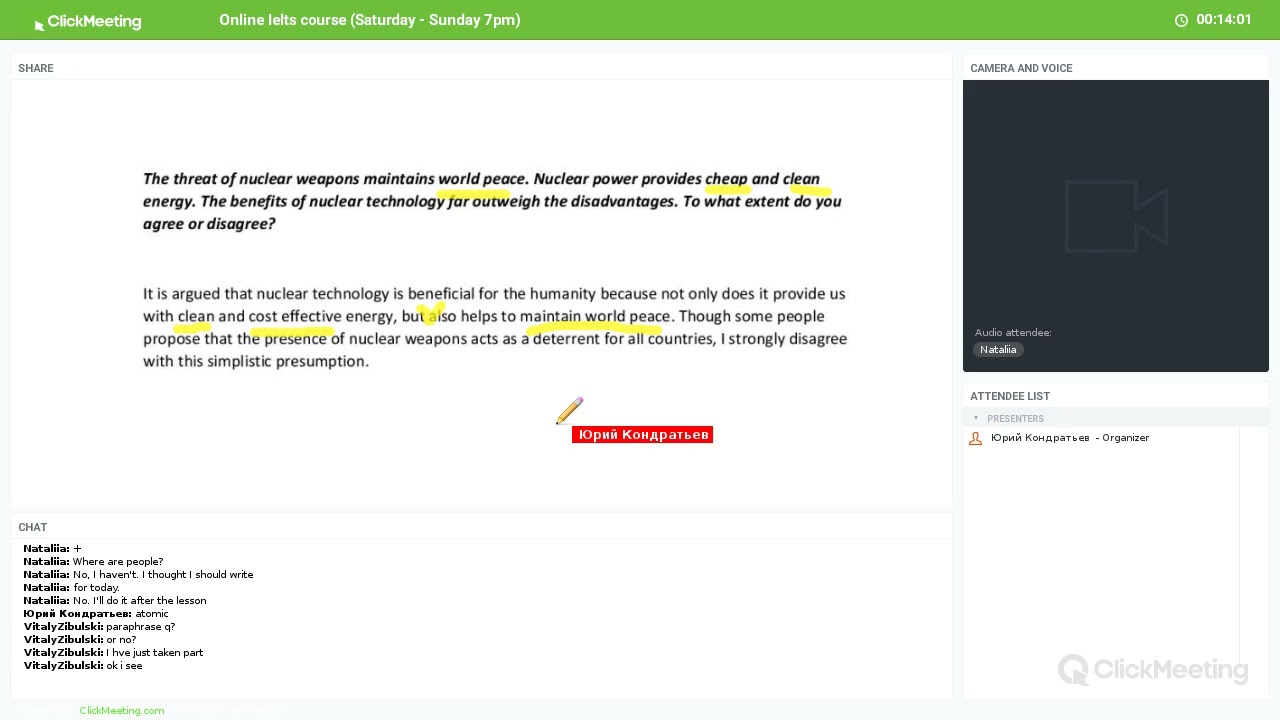Click chat message 'or no?'
1280x720 pixels.
point(121,639)
